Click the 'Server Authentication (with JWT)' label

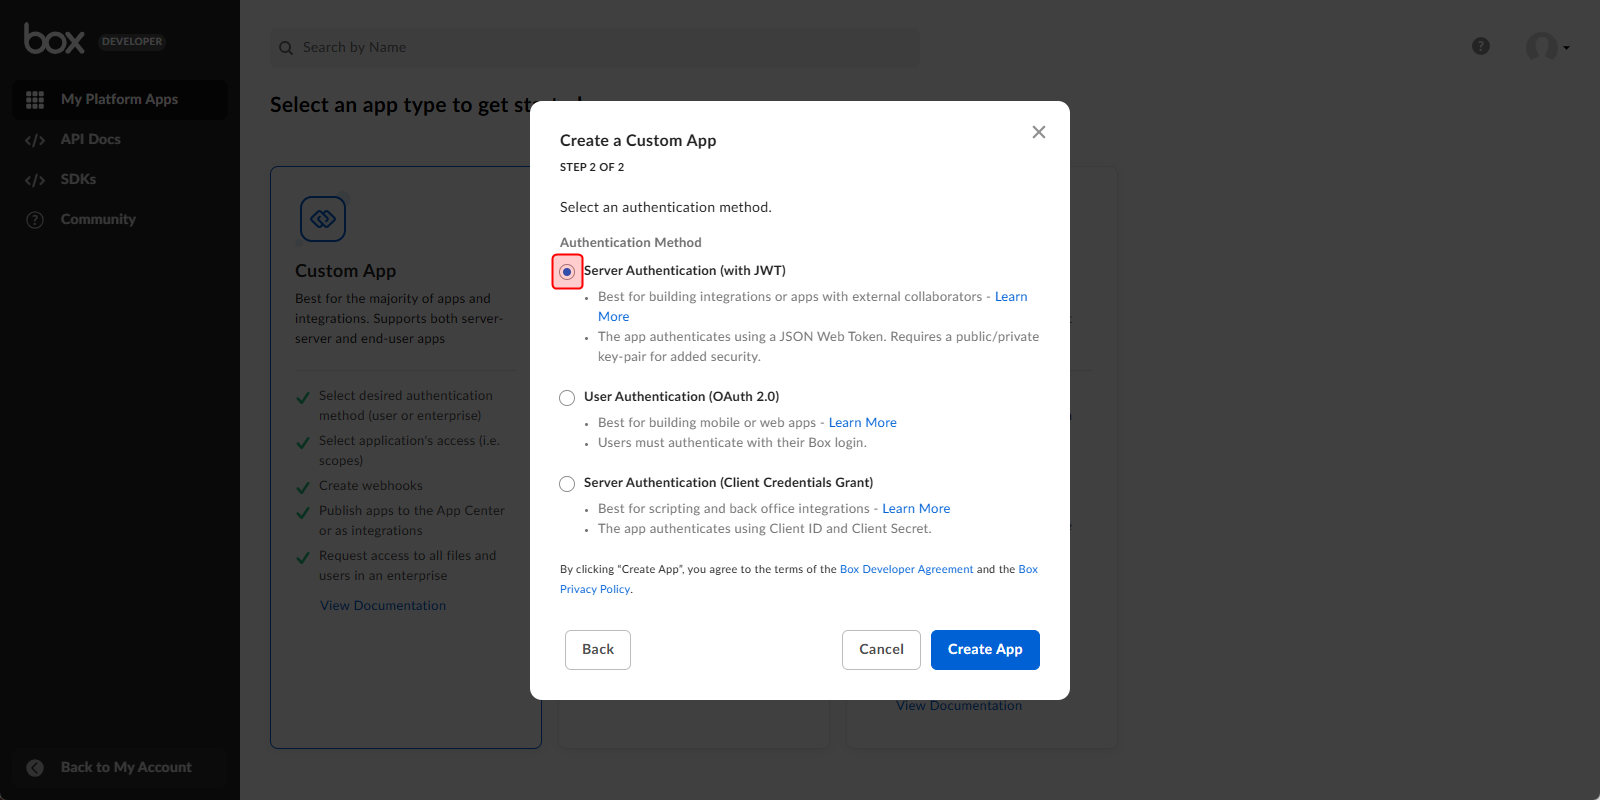(685, 271)
